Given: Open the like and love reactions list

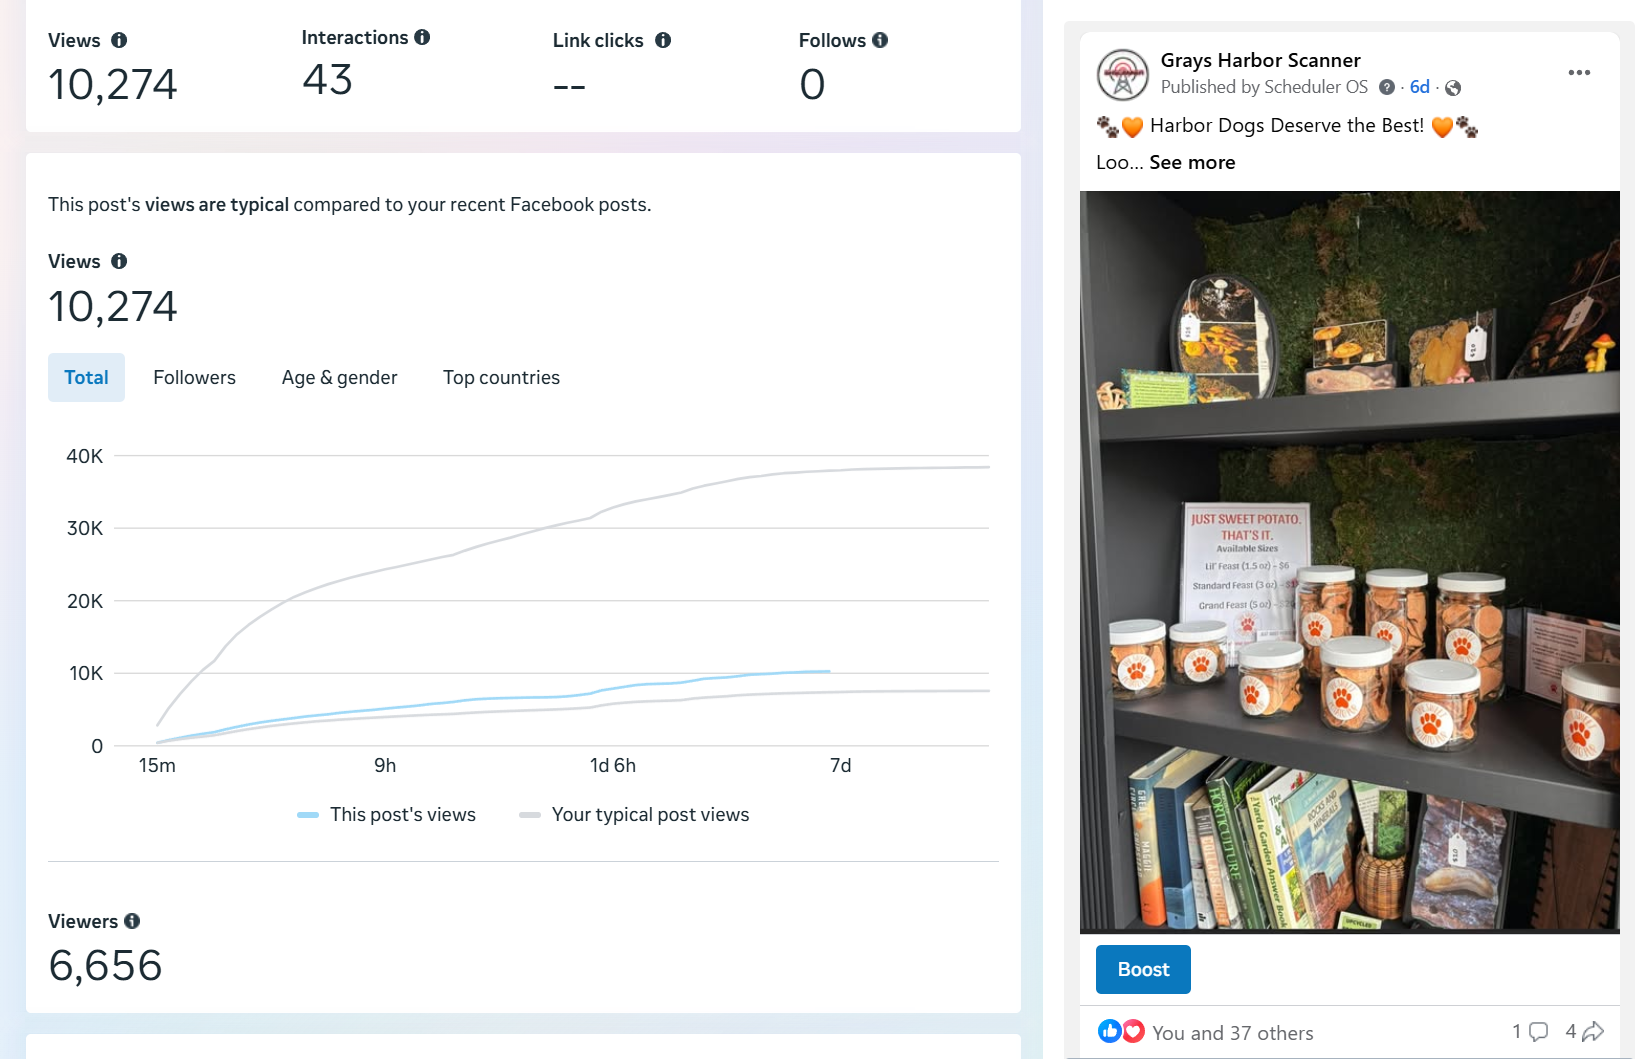Looking at the screenshot, I should (x=1120, y=1032).
